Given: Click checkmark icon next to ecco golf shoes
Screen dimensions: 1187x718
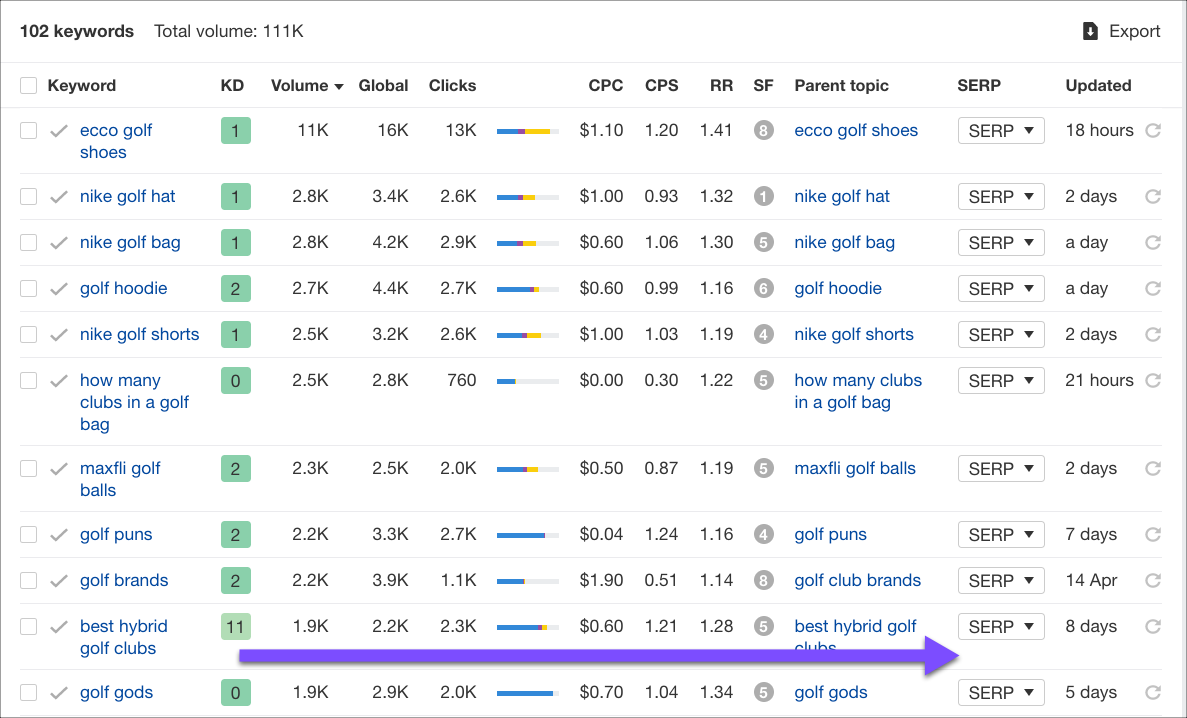Looking at the screenshot, I should point(59,131).
